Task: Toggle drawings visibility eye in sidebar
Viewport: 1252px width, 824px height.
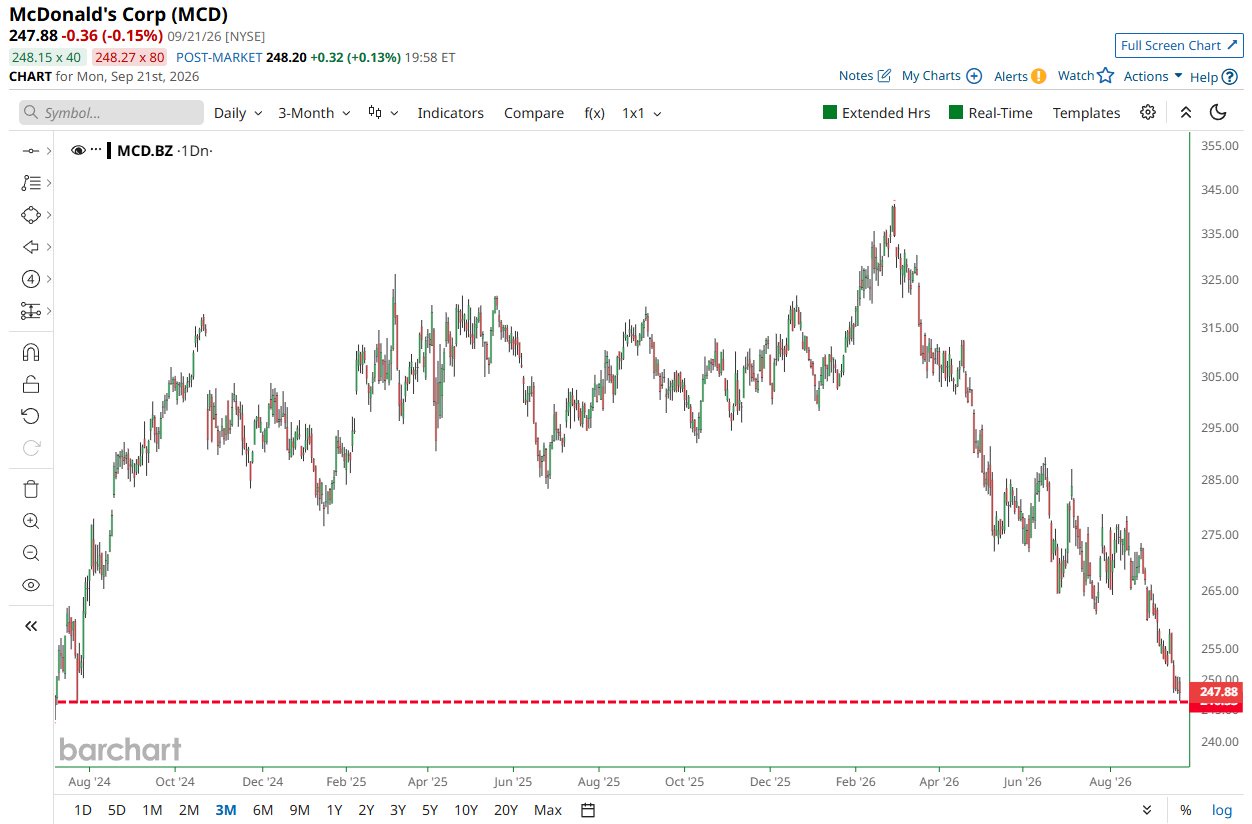Action: [x=30, y=585]
